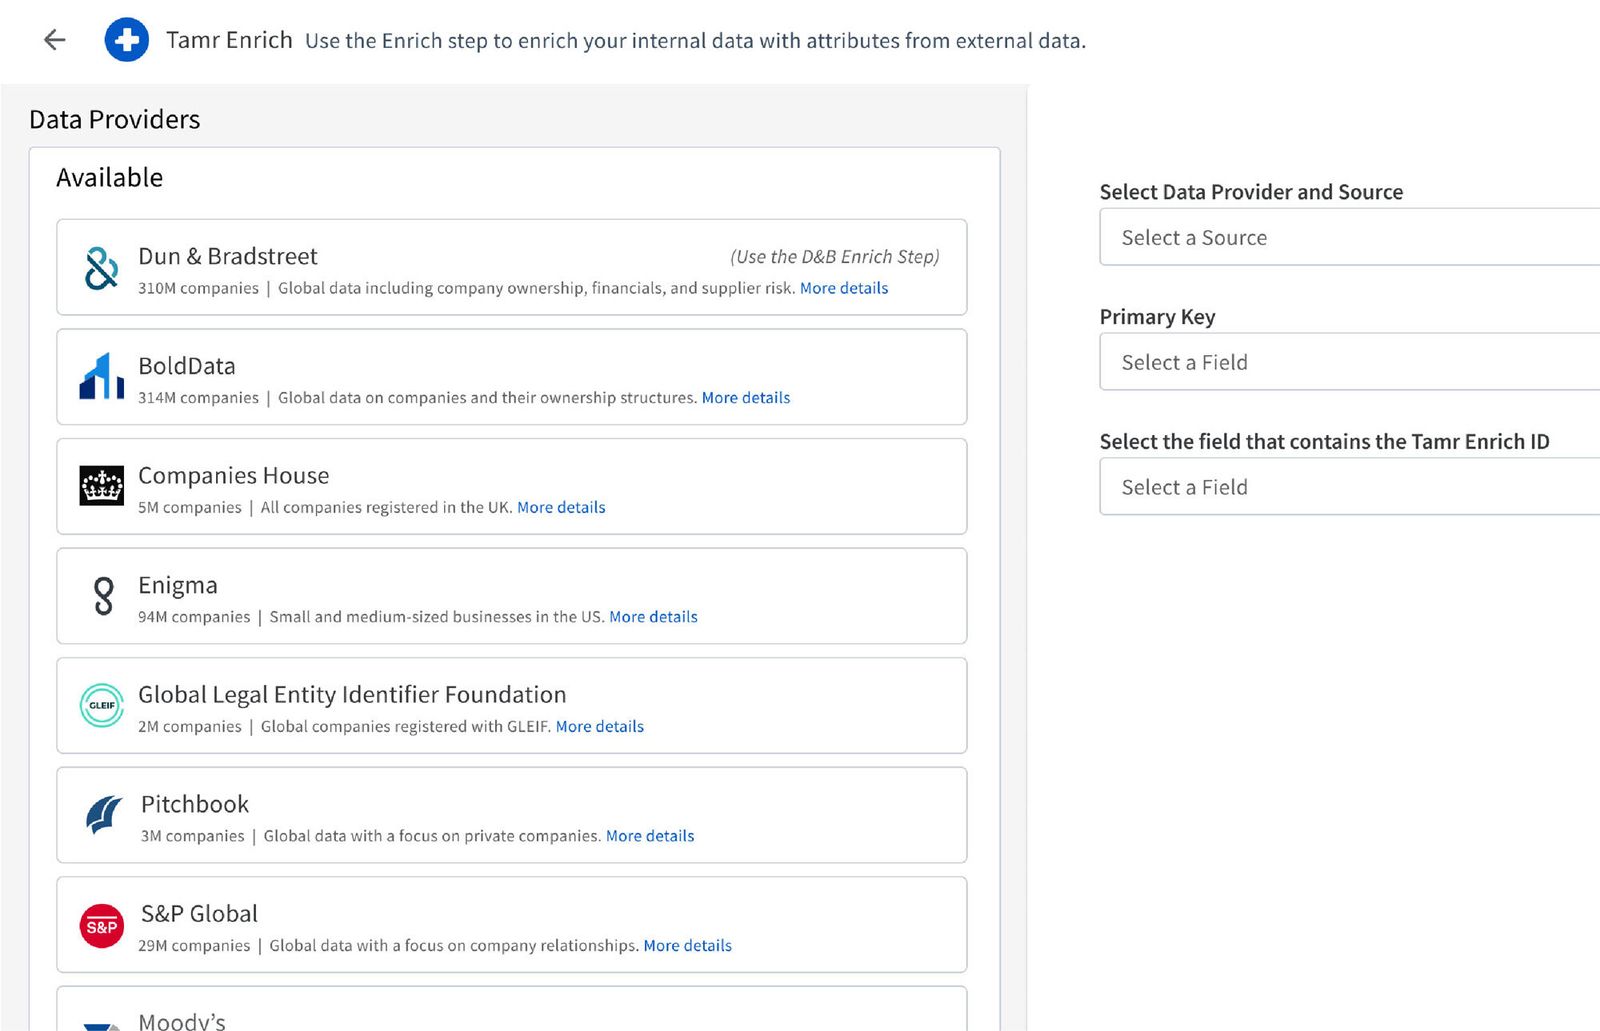Click the back arrow at top left
Viewport: 1600px width, 1031px height.
pyautogui.click(x=53, y=39)
